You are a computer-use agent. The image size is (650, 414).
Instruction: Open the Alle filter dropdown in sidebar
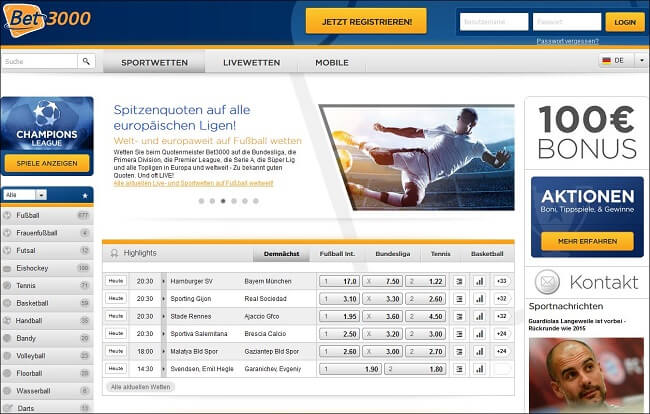(25, 195)
